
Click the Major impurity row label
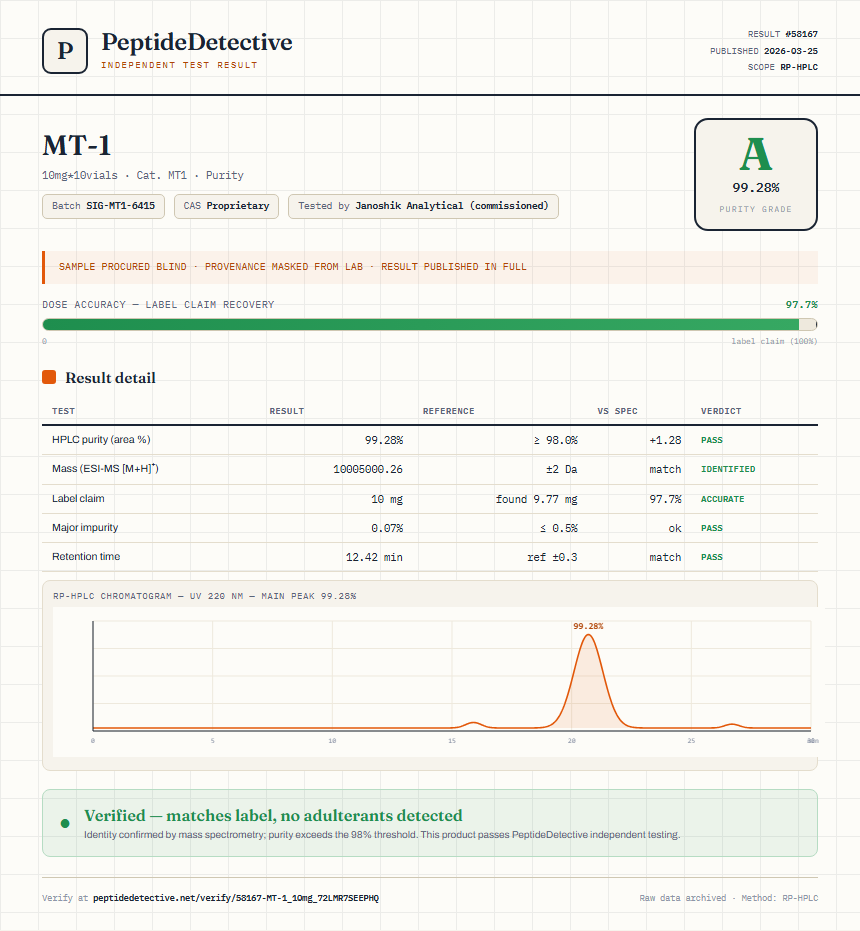pos(85,527)
